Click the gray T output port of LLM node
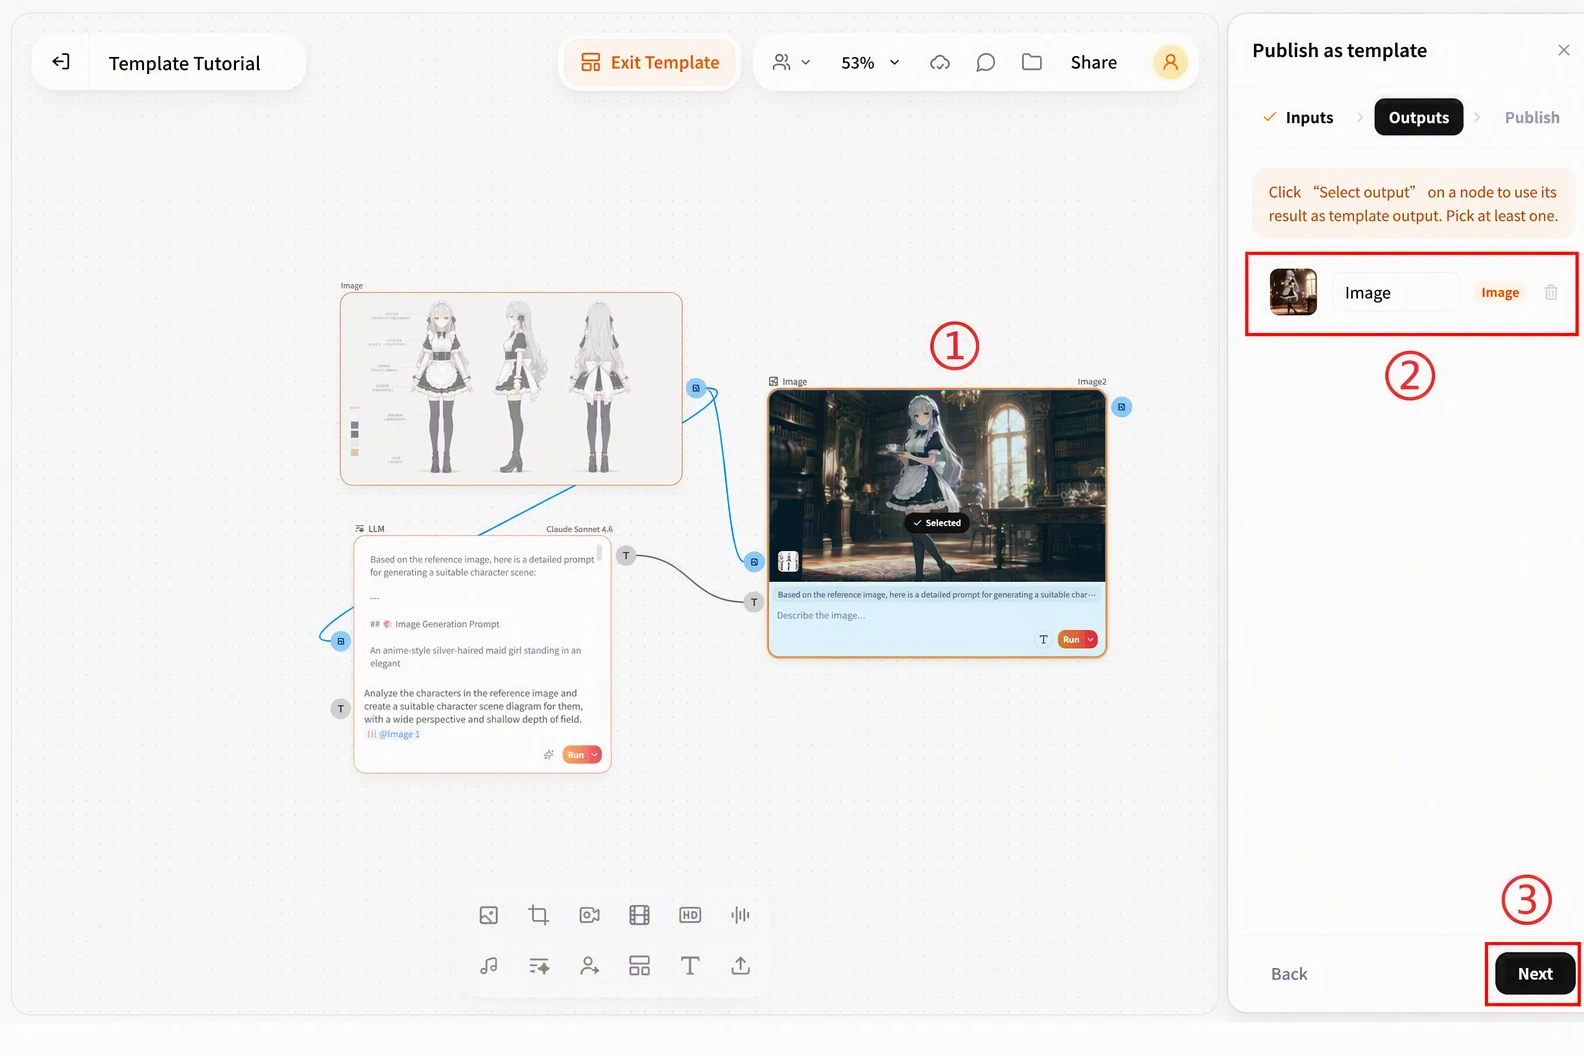Screen dimensions: 1584x1056 626,555
